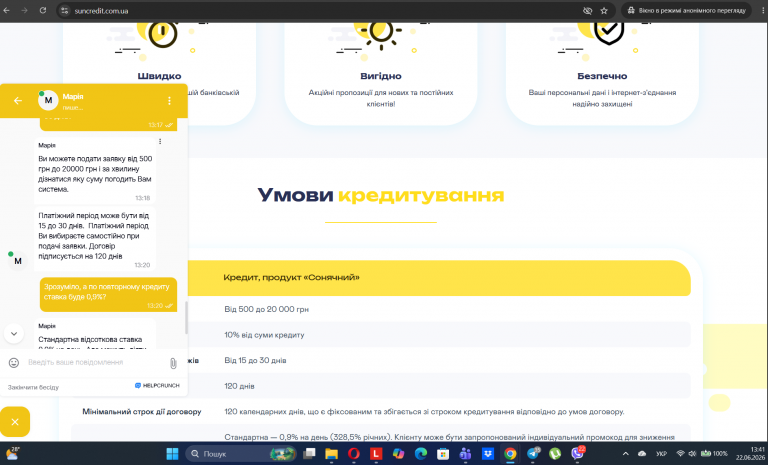Open Dropbox from the taskbar

(488, 454)
